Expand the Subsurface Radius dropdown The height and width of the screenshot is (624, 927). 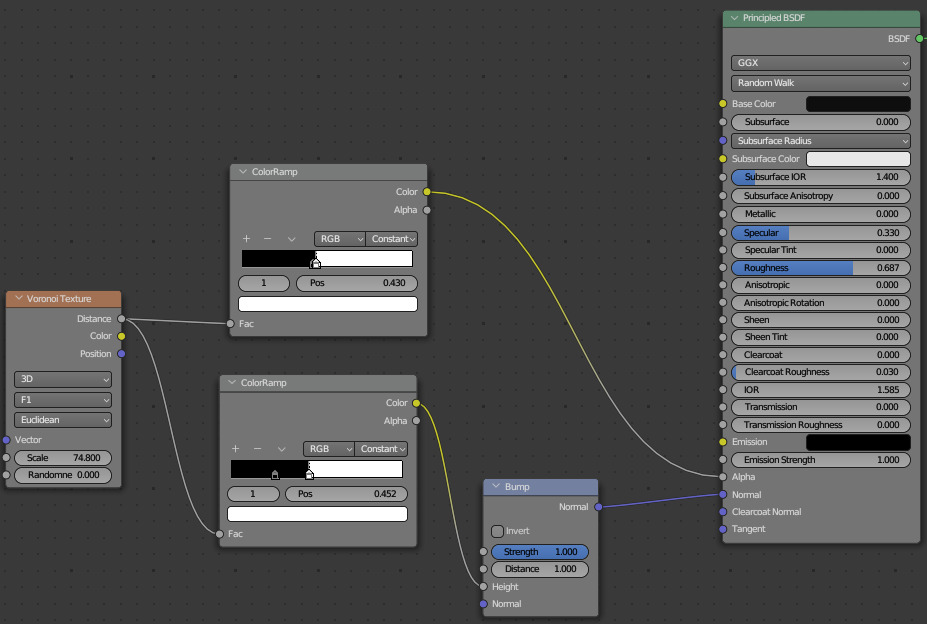click(x=820, y=141)
